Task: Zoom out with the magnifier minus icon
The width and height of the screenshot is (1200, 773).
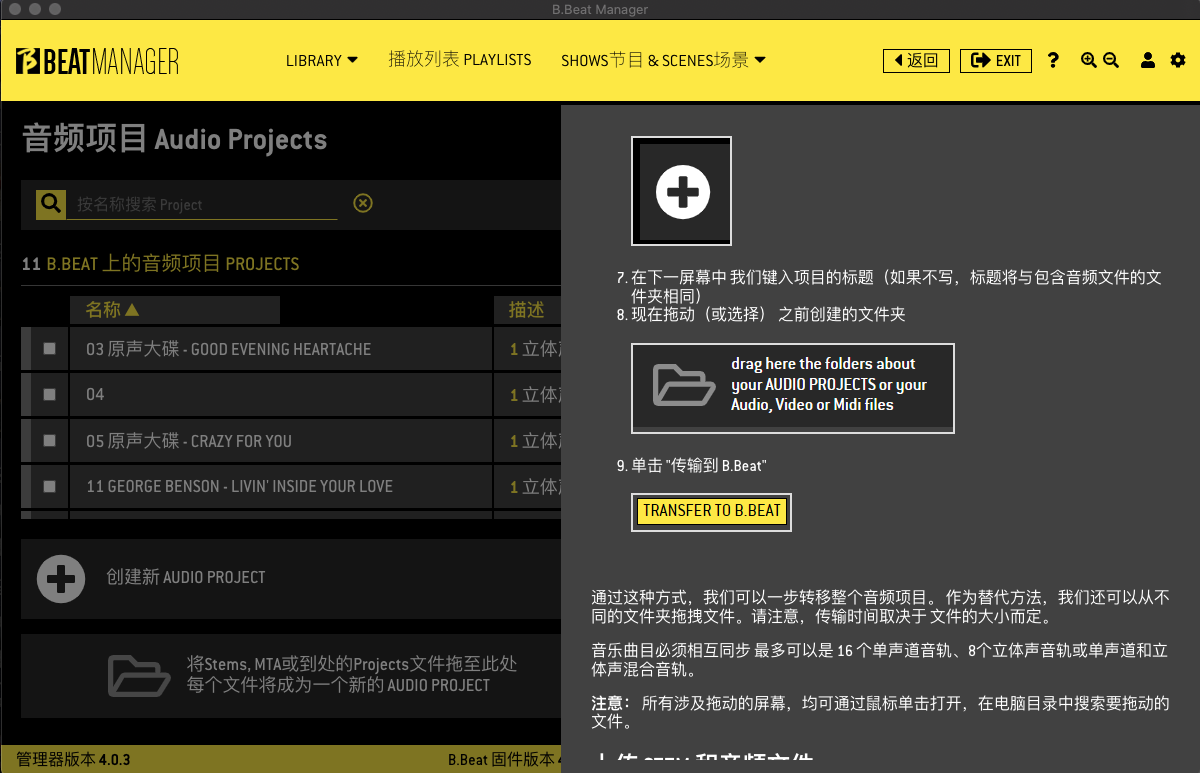Action: pyautogui.click(x=1111, y=60)
